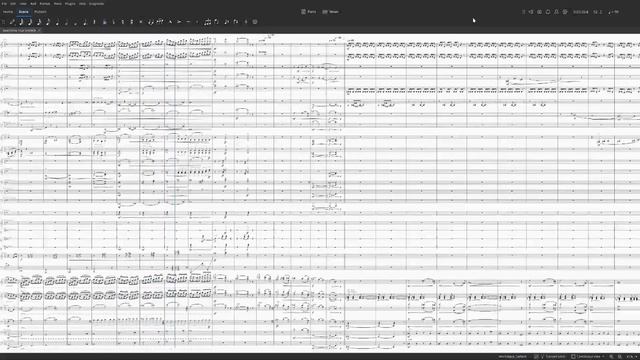Toggle the sharp accidental
Screen dimensions: 640x360
pos(131,22)
